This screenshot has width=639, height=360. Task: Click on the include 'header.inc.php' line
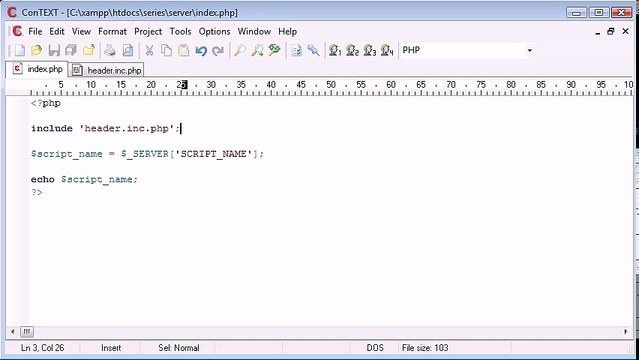[106, 128]
